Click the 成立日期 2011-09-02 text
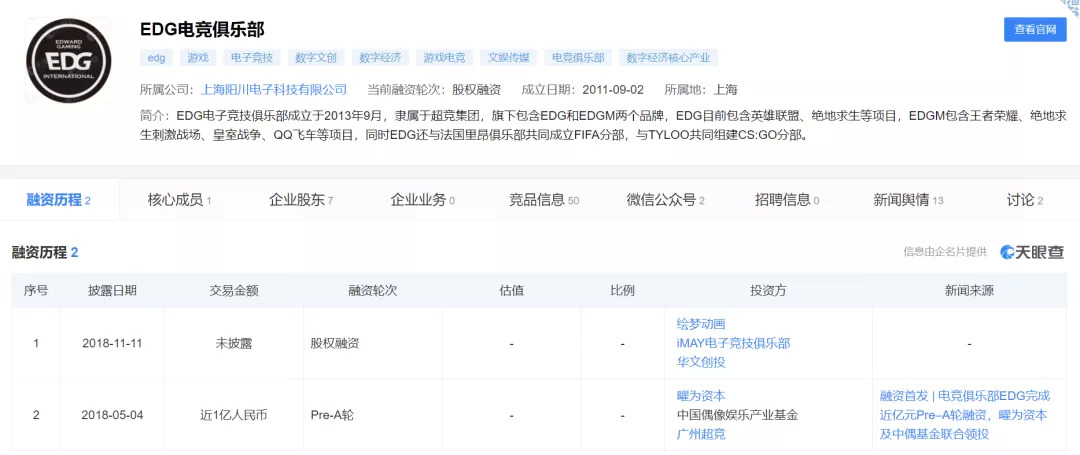 583,89
